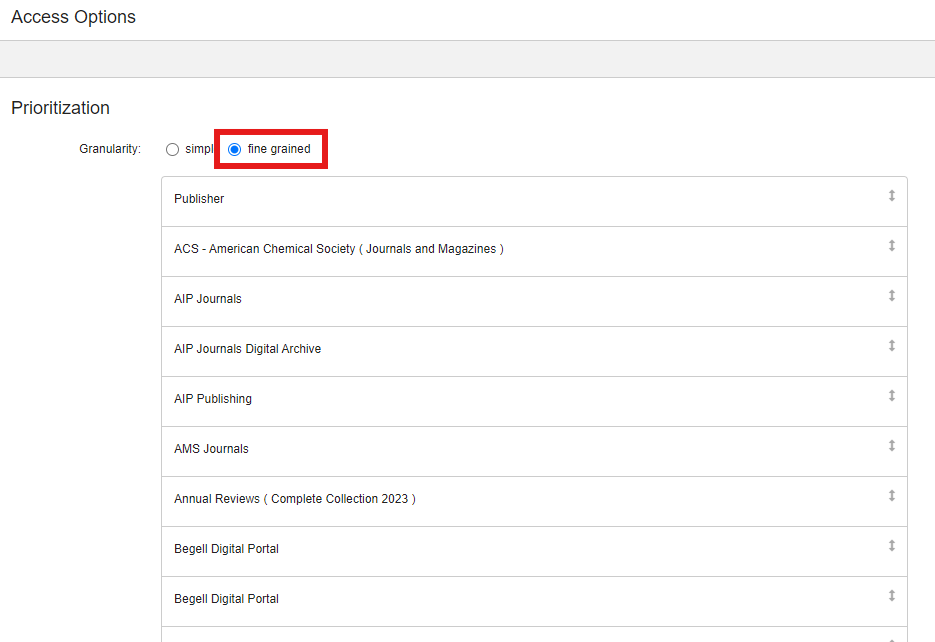Select the AIP Journals list entry
The height and width of the screenshot is (642, 935).
534,302
